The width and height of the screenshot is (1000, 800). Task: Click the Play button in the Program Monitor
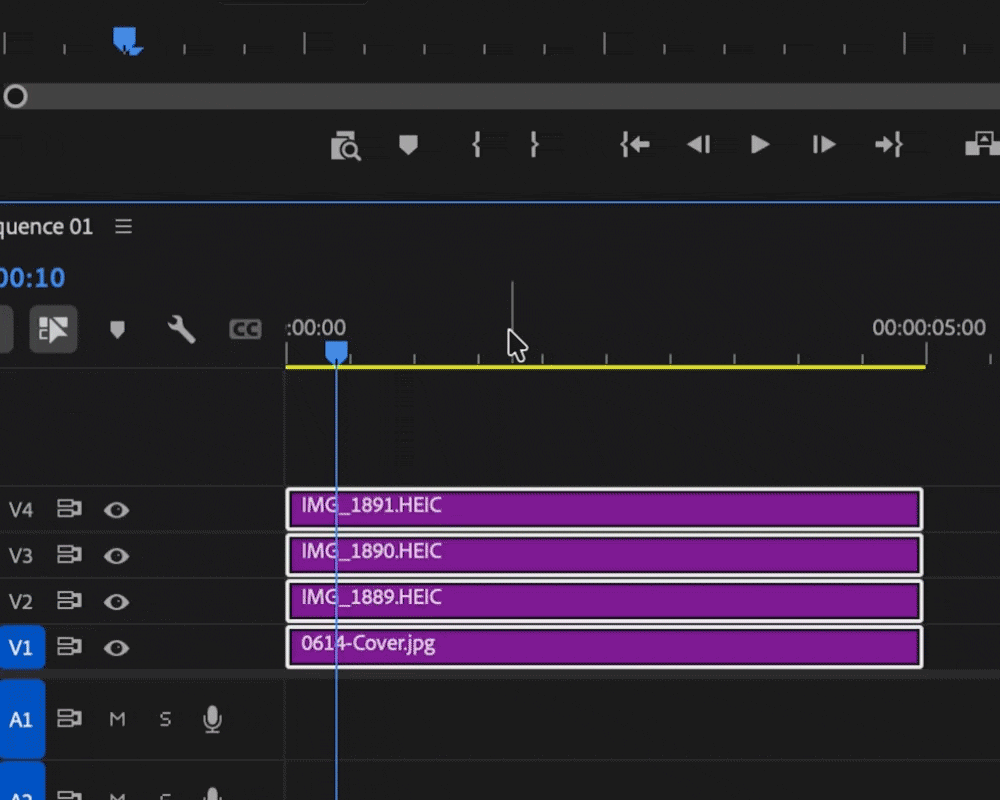pyautogui.click(x=760, y=145)
